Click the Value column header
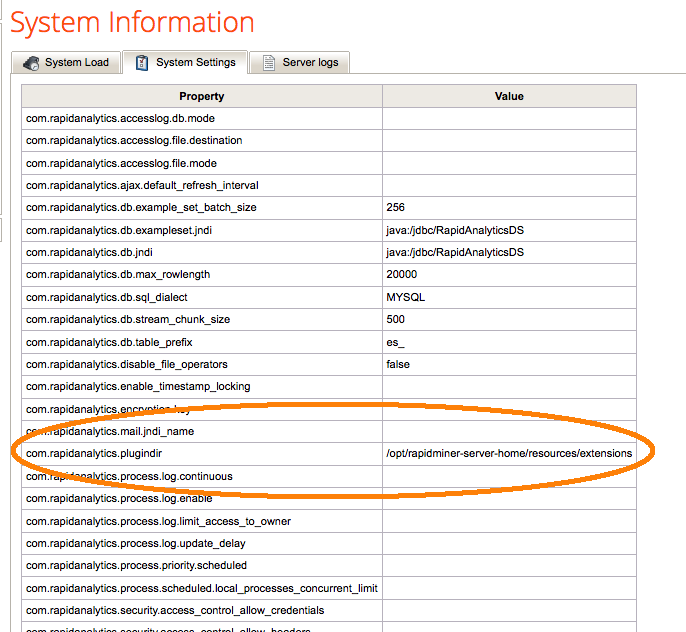This screenshot has width=686, height=632. click(509, 96)
